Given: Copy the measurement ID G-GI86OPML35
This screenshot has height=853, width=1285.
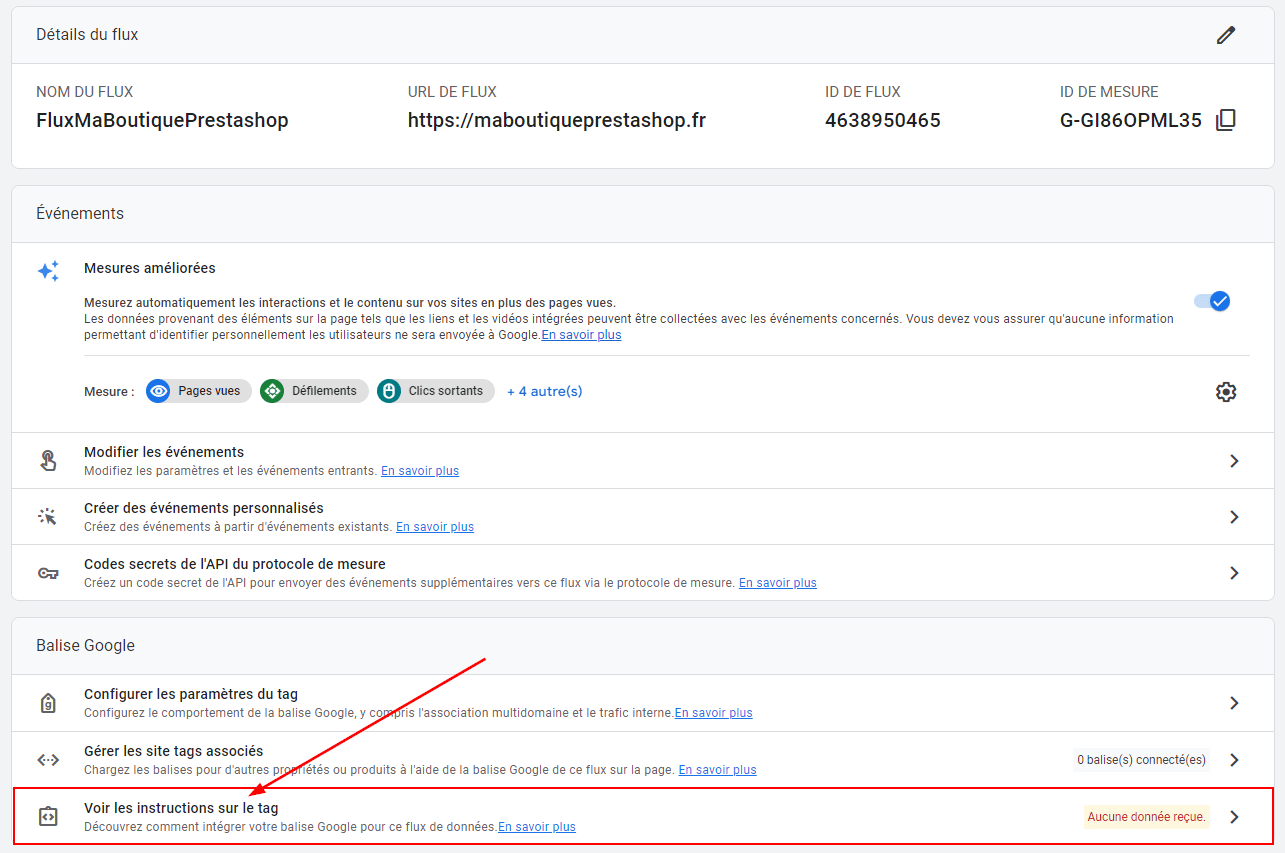Looking at the screenshot, I should [x=1226, y=121].
